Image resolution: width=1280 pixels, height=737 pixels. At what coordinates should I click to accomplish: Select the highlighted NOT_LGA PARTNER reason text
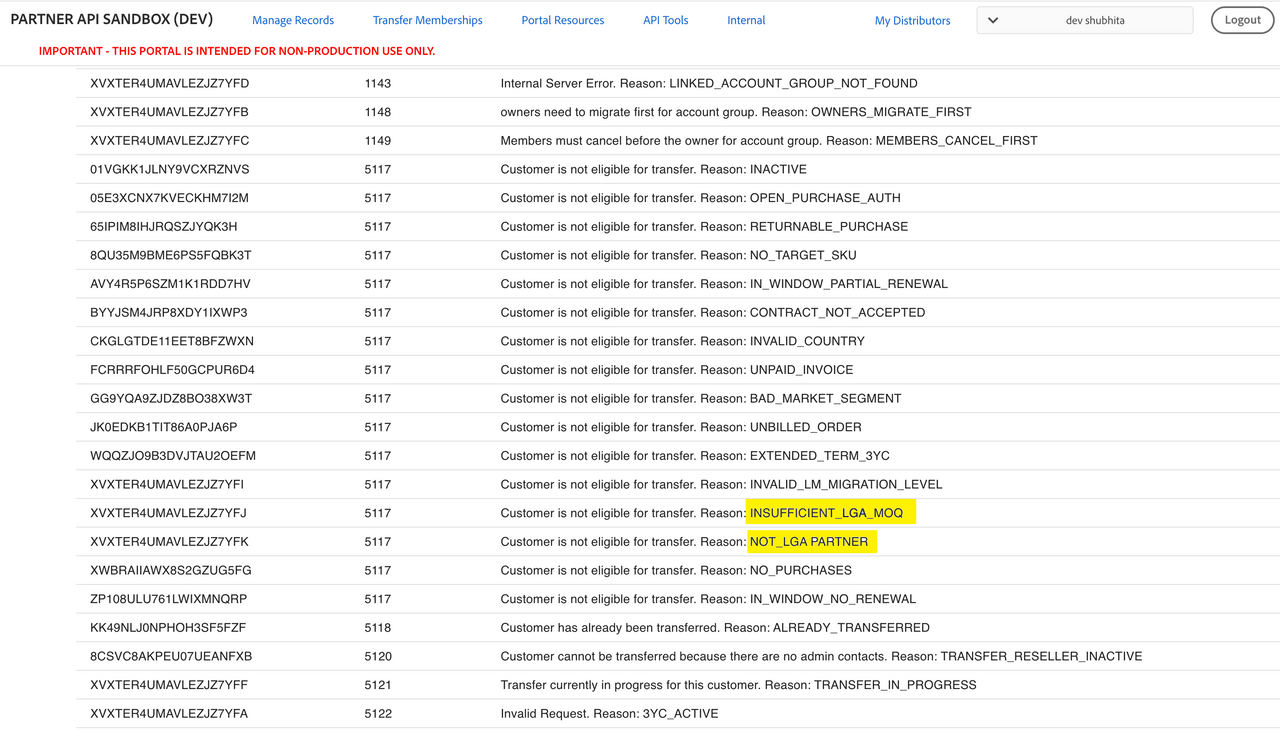pos(809,542)
